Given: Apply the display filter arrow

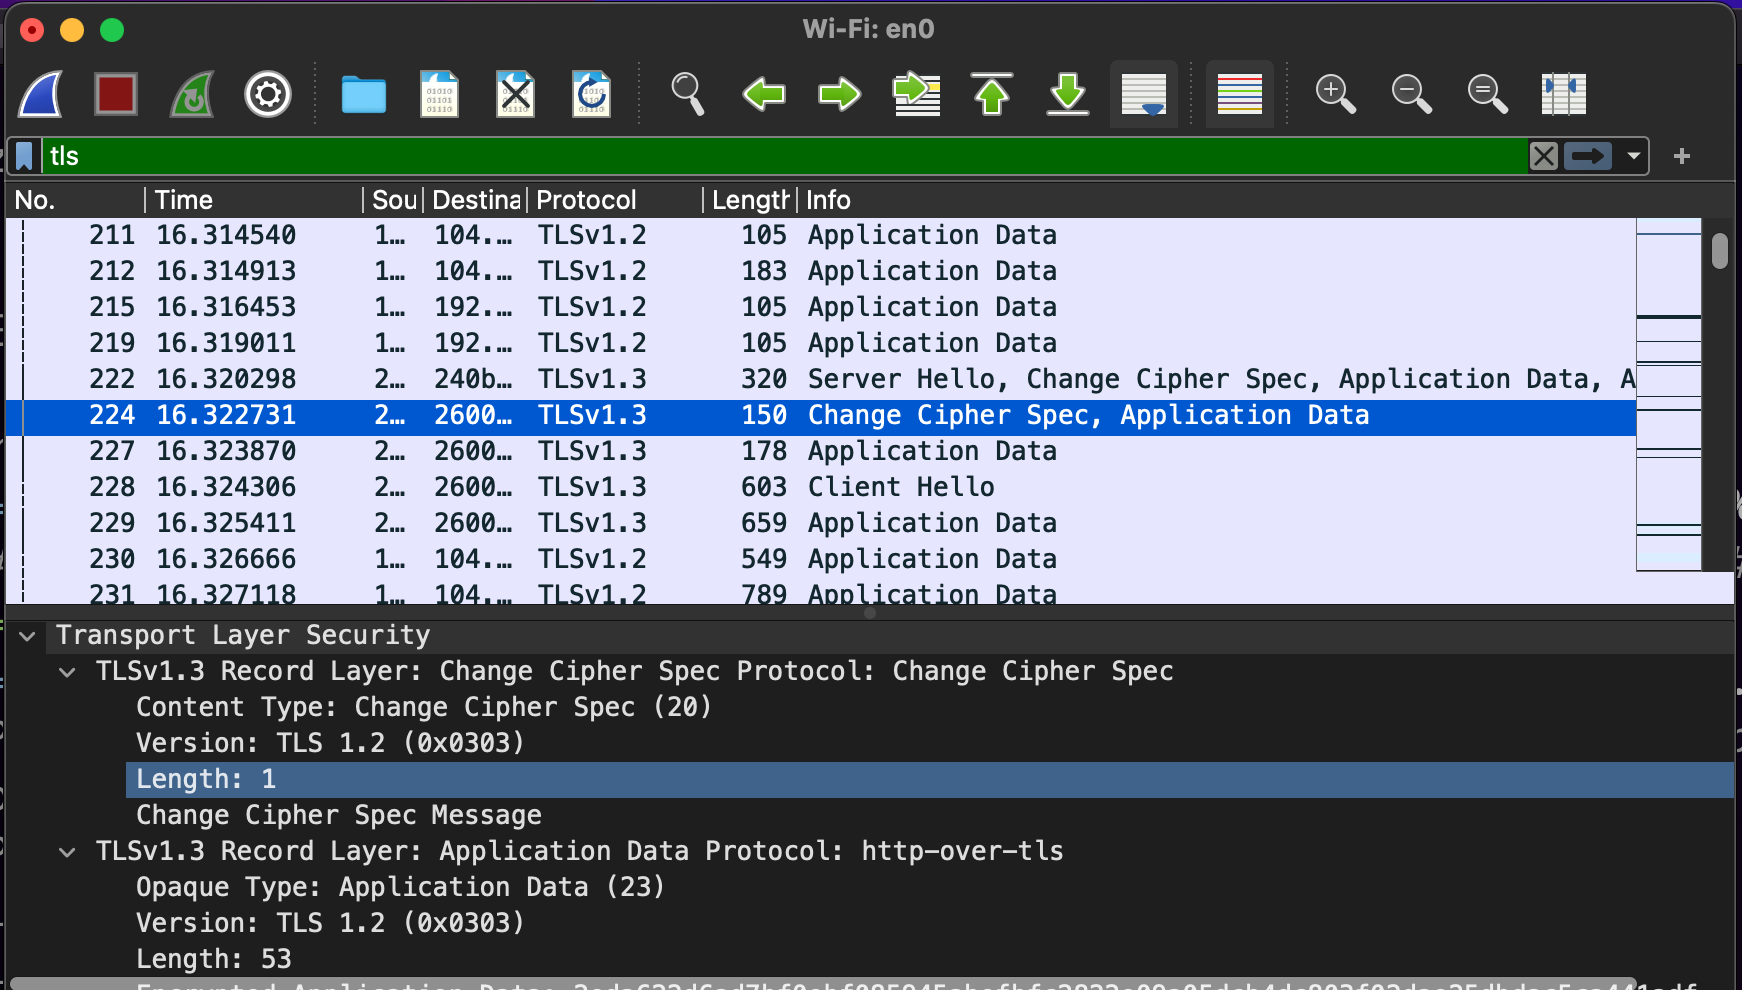Looking at the screenshot, I should tap(1588, 156).
